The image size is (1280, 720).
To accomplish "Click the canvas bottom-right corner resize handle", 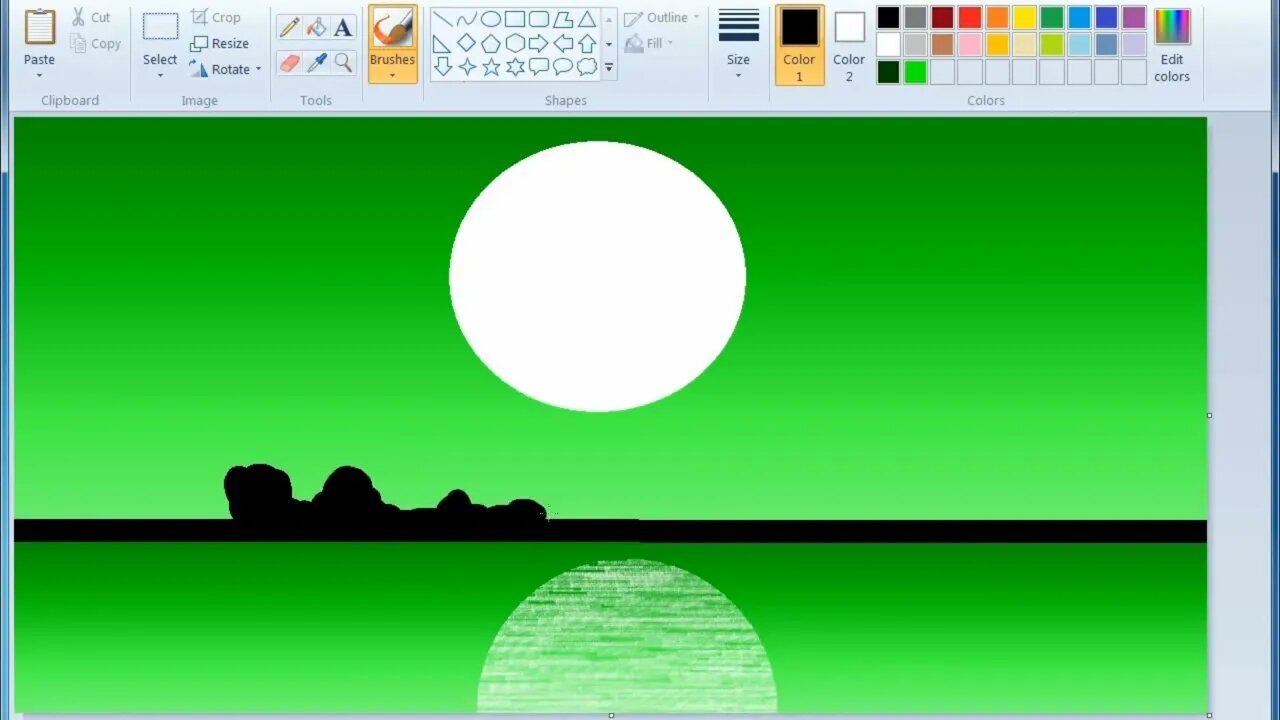I will click(1209, 715).
